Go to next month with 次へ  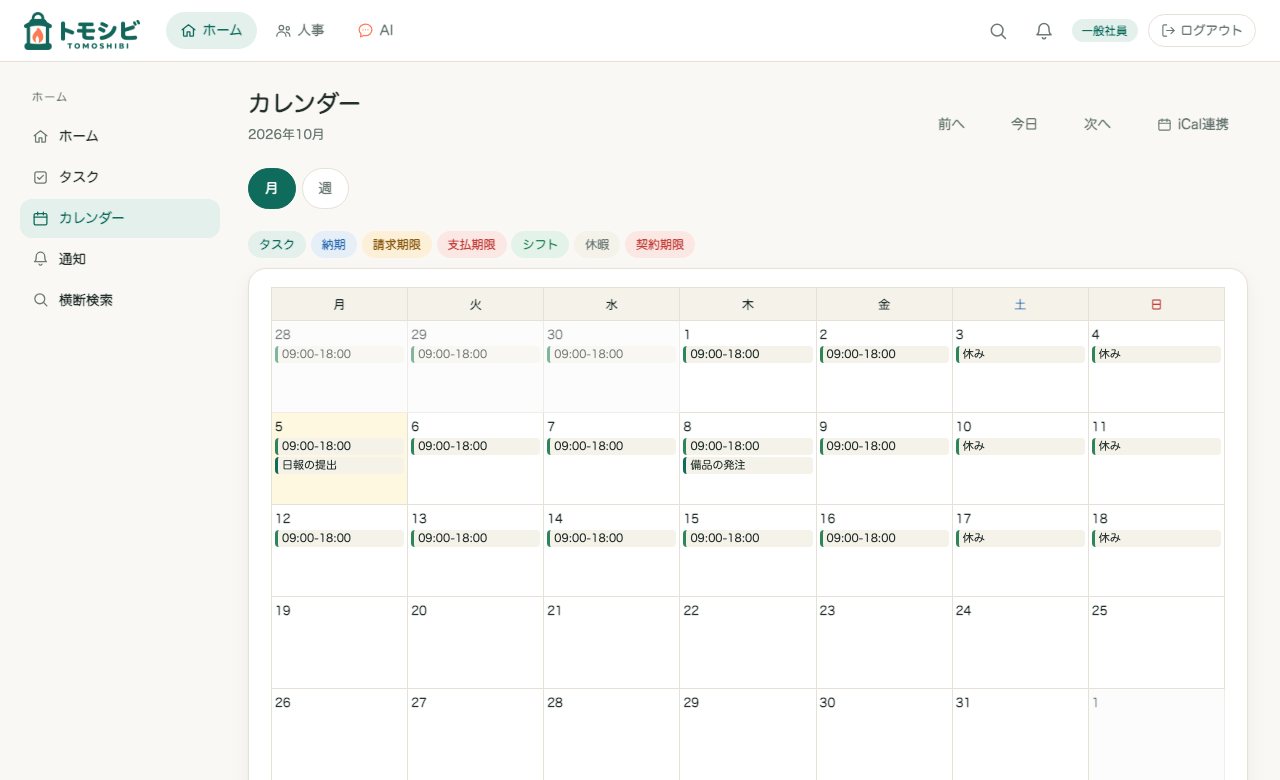(1097, 125)
